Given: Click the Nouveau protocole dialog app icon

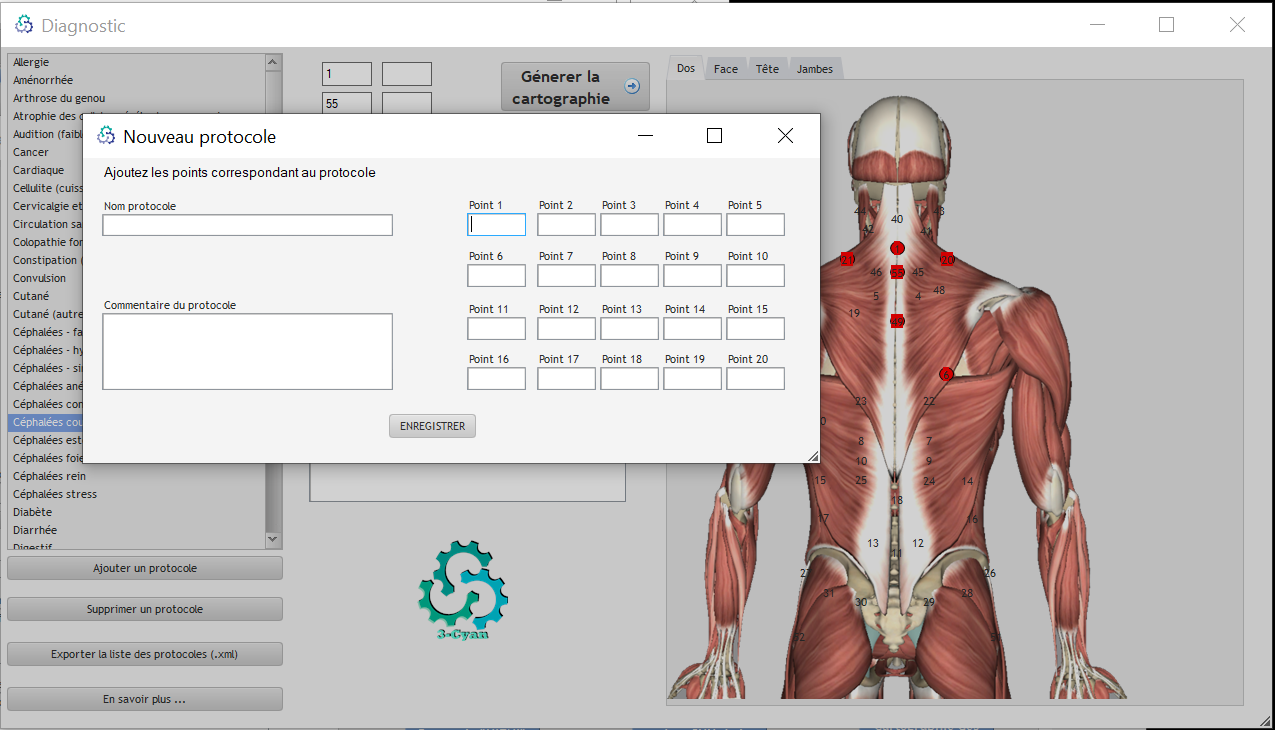Looking at the screenshot, I should point(106,136).
